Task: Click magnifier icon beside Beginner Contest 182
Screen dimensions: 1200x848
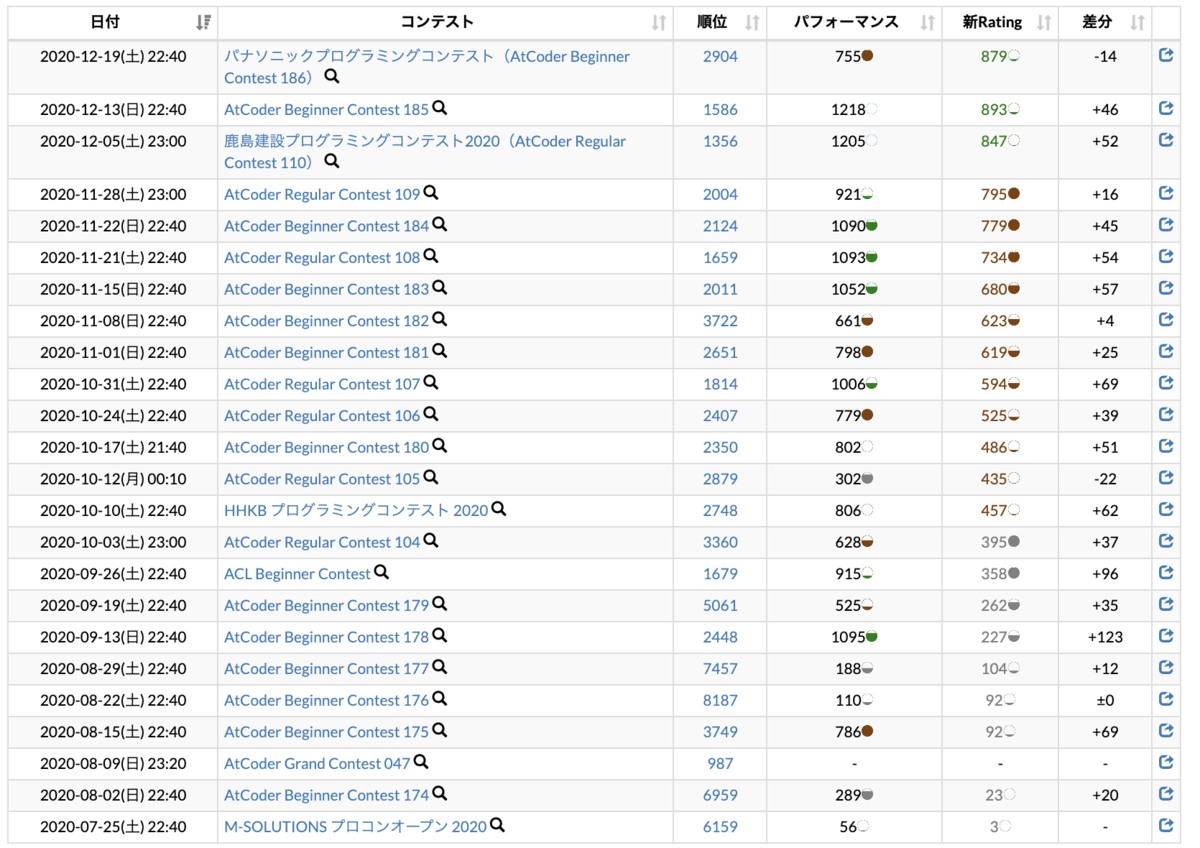Action: coord(439,320)
